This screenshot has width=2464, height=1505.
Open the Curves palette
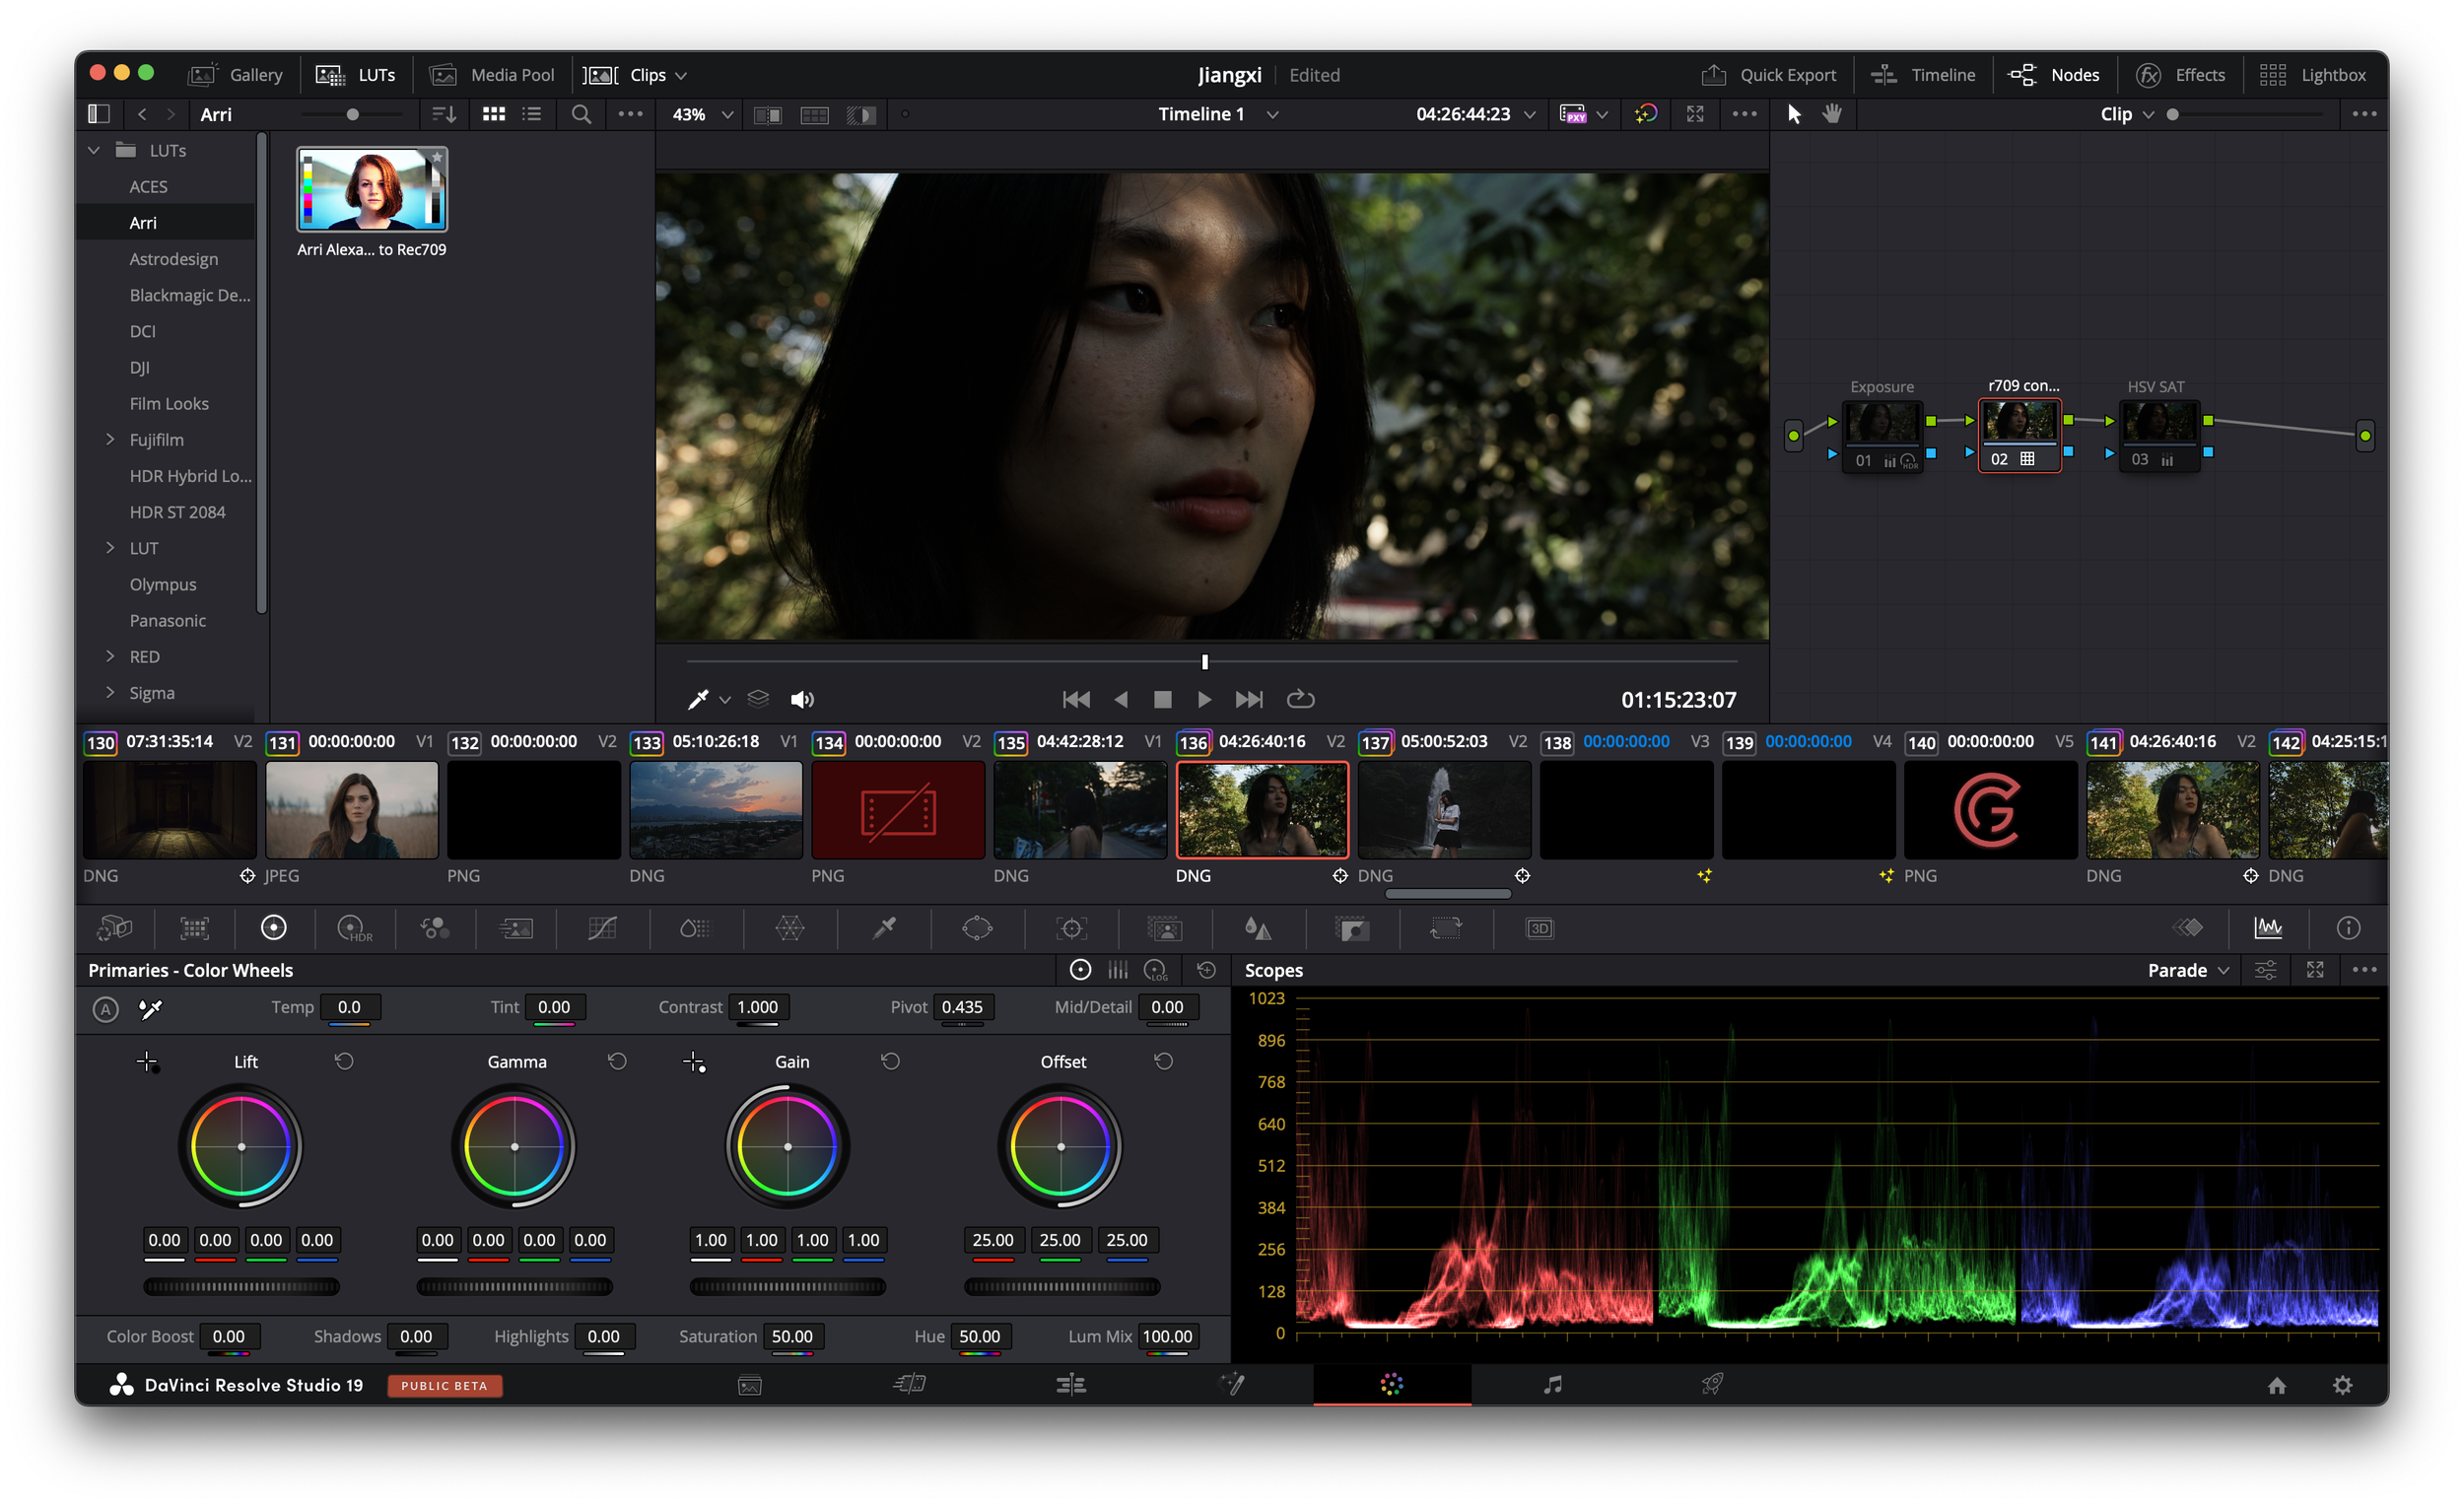[602, 928]
